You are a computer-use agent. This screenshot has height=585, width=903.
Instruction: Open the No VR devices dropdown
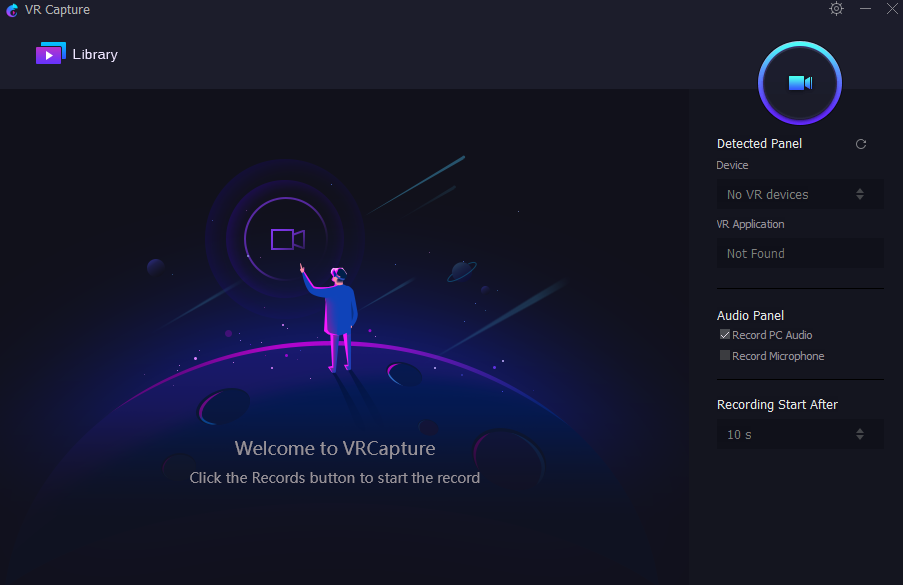[x=799, y=194]
